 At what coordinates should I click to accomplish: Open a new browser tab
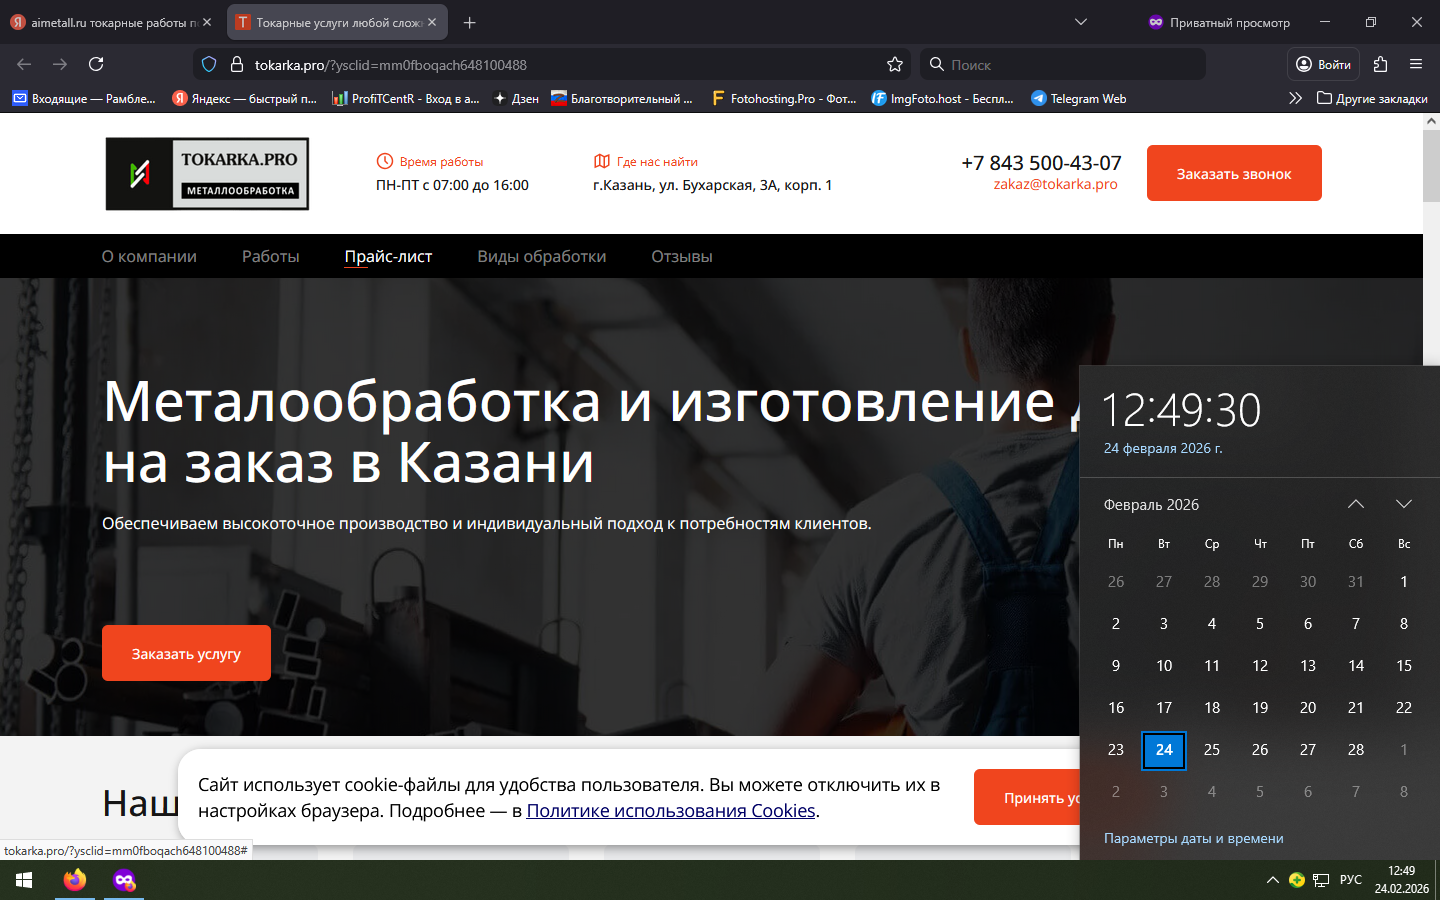(x=470, y=22)
